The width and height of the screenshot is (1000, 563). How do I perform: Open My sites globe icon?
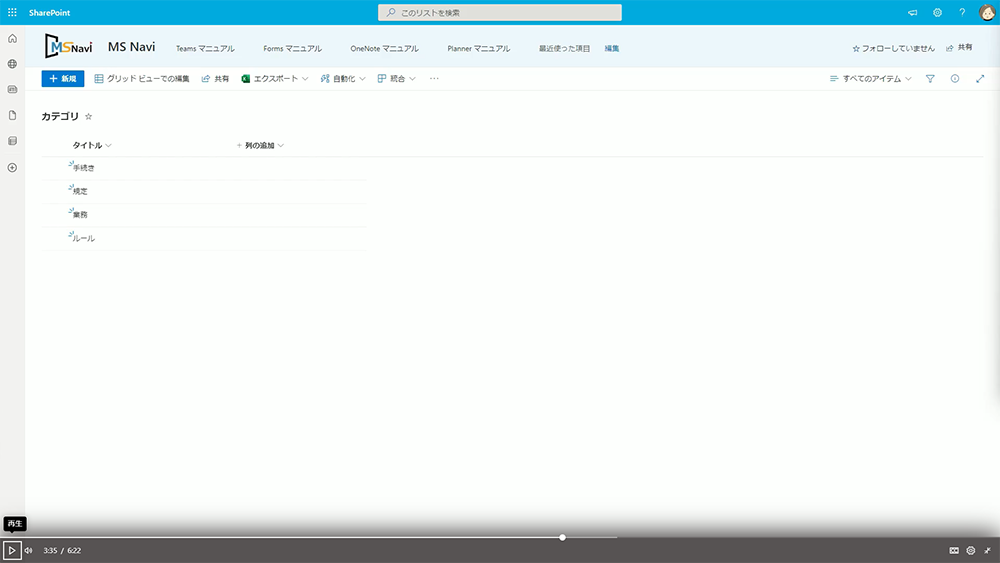coord(12,64)
